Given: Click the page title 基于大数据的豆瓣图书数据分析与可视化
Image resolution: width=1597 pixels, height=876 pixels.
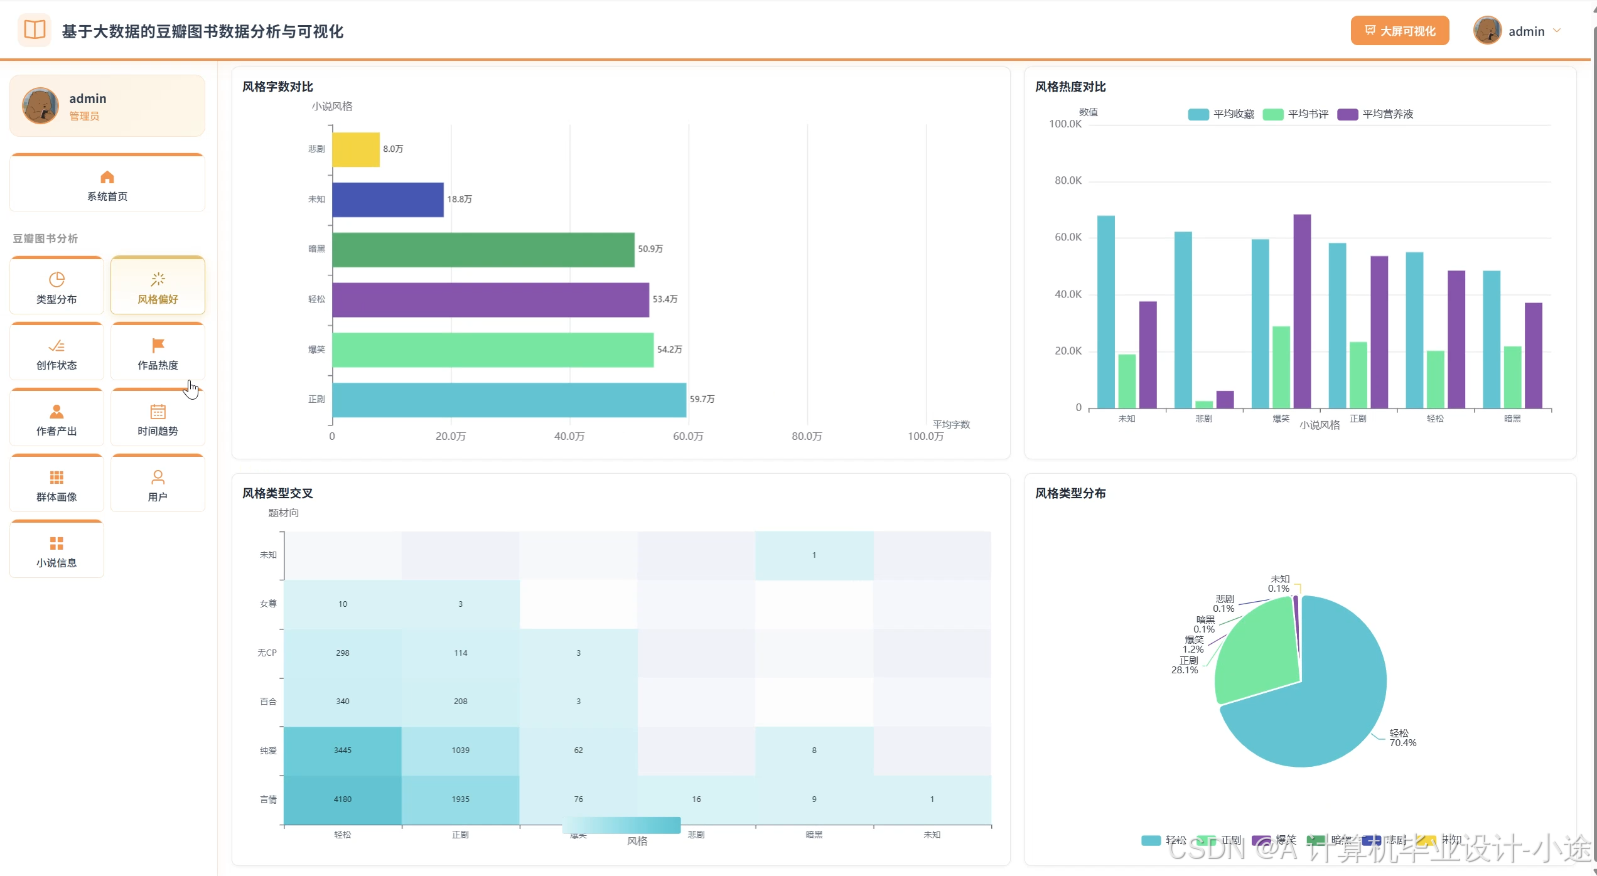Looking at the screenshot, I should coord(203,31).
